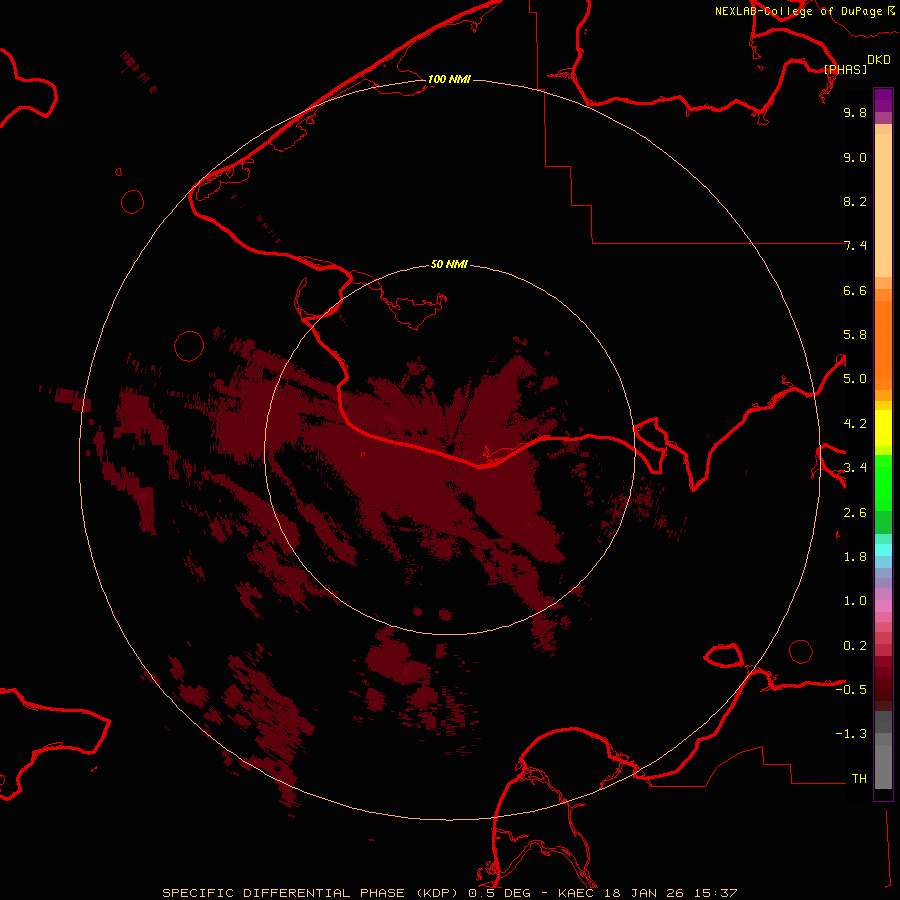Select the 50 NMI range ring label
This screenshot has width=900, height=900.
click(449, 264)
